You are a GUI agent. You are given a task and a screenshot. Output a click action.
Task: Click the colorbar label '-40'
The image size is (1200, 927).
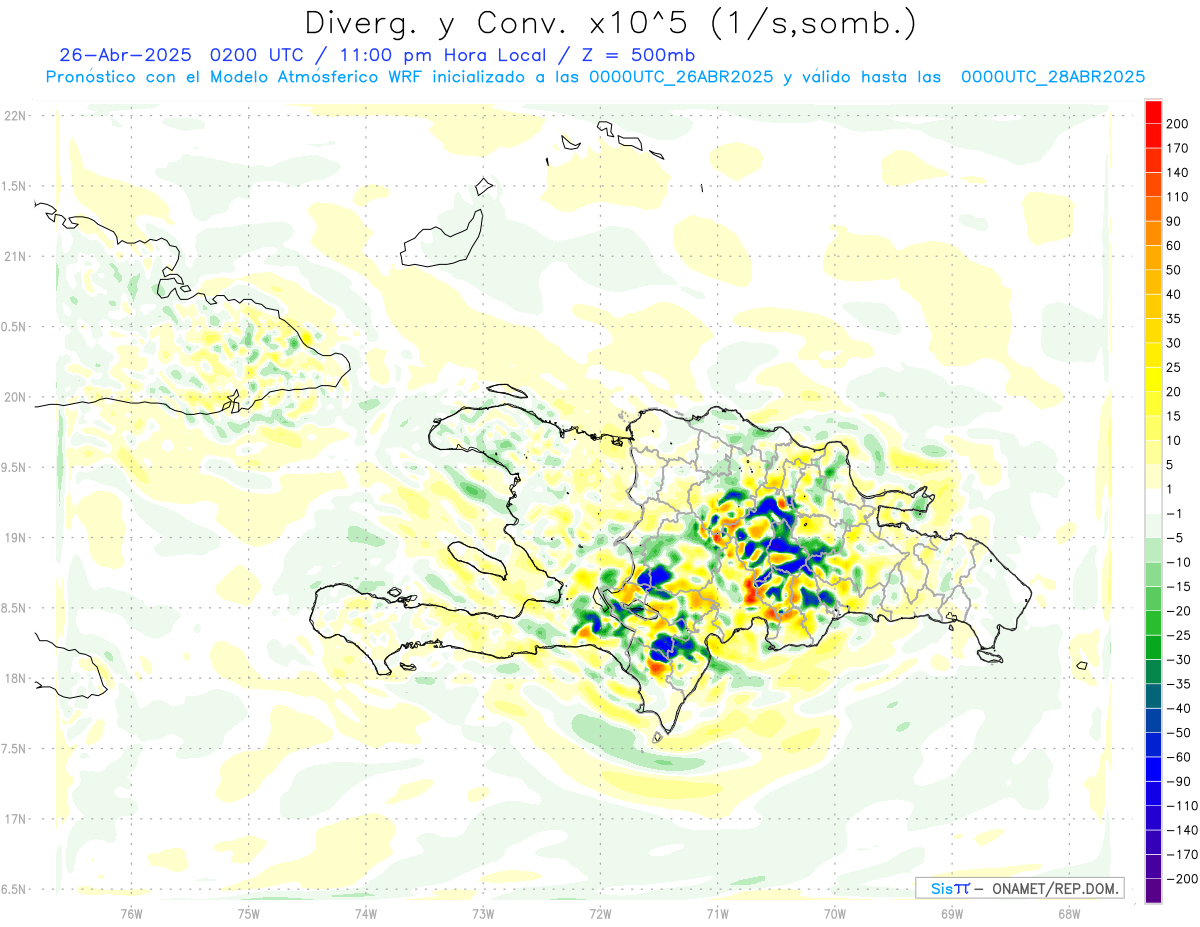coord(1178,708)
